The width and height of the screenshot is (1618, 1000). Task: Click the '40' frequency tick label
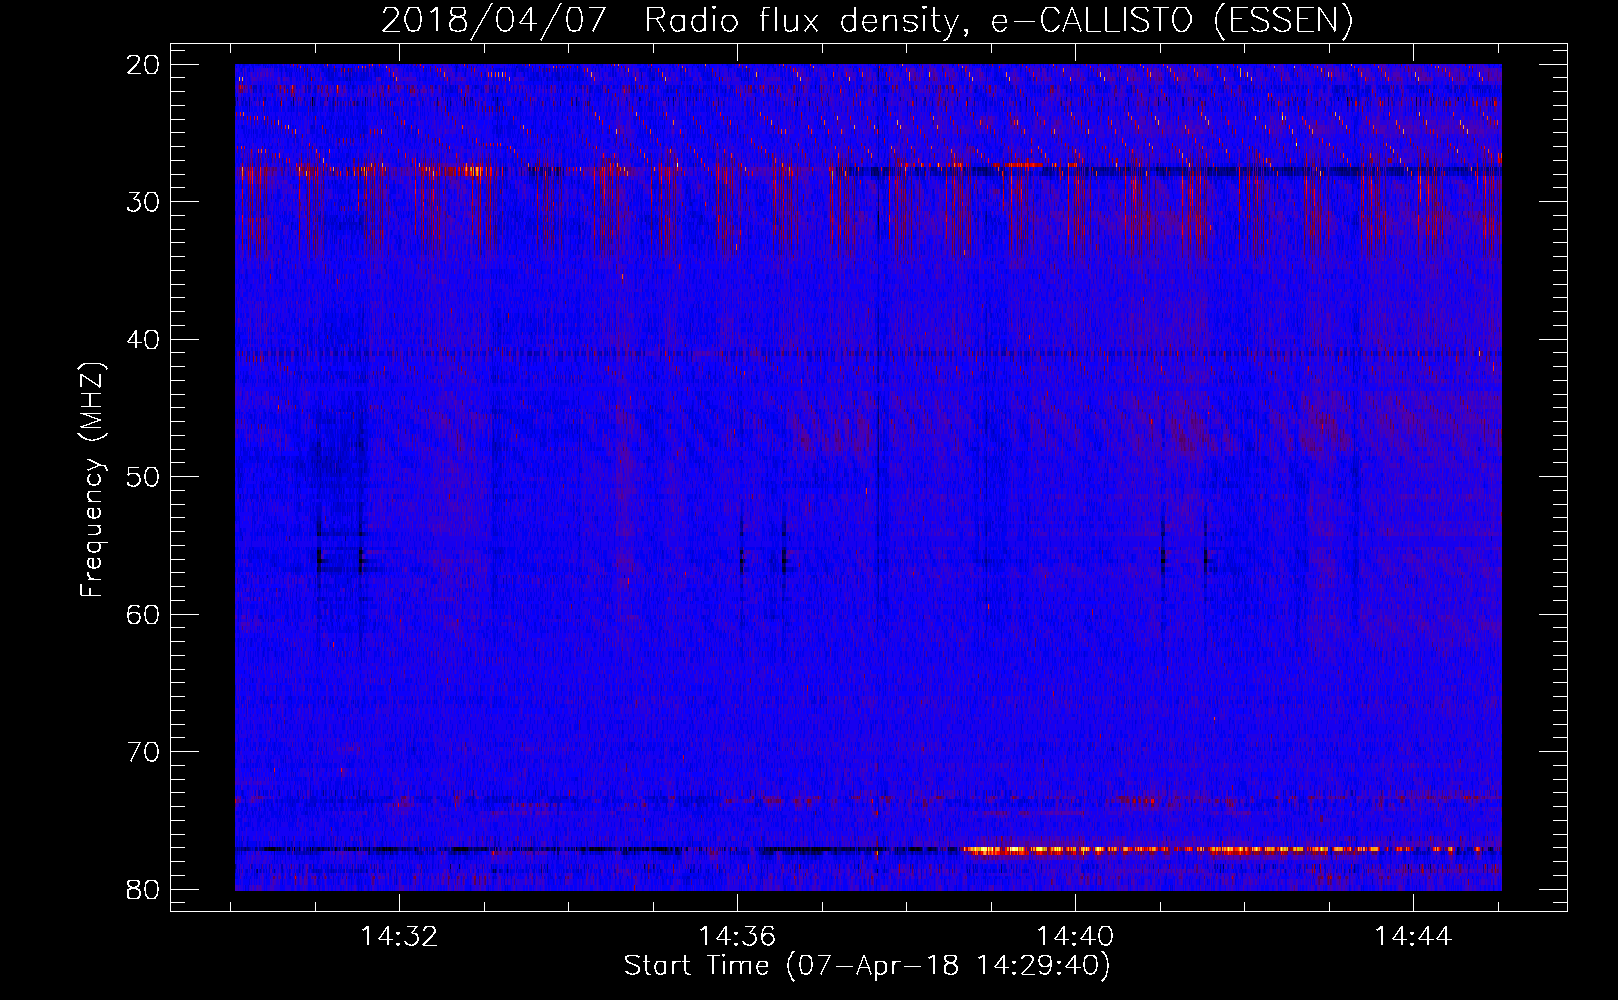tap(144, 340)
